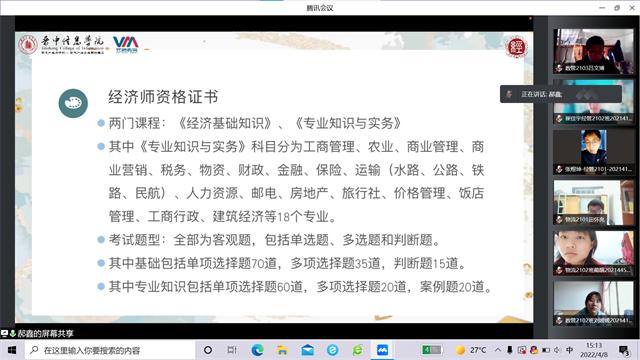Click the green battery gauge widget on taskbar
Screen dimensions: 640x360
pyautogui.click(x=432, y=350)
